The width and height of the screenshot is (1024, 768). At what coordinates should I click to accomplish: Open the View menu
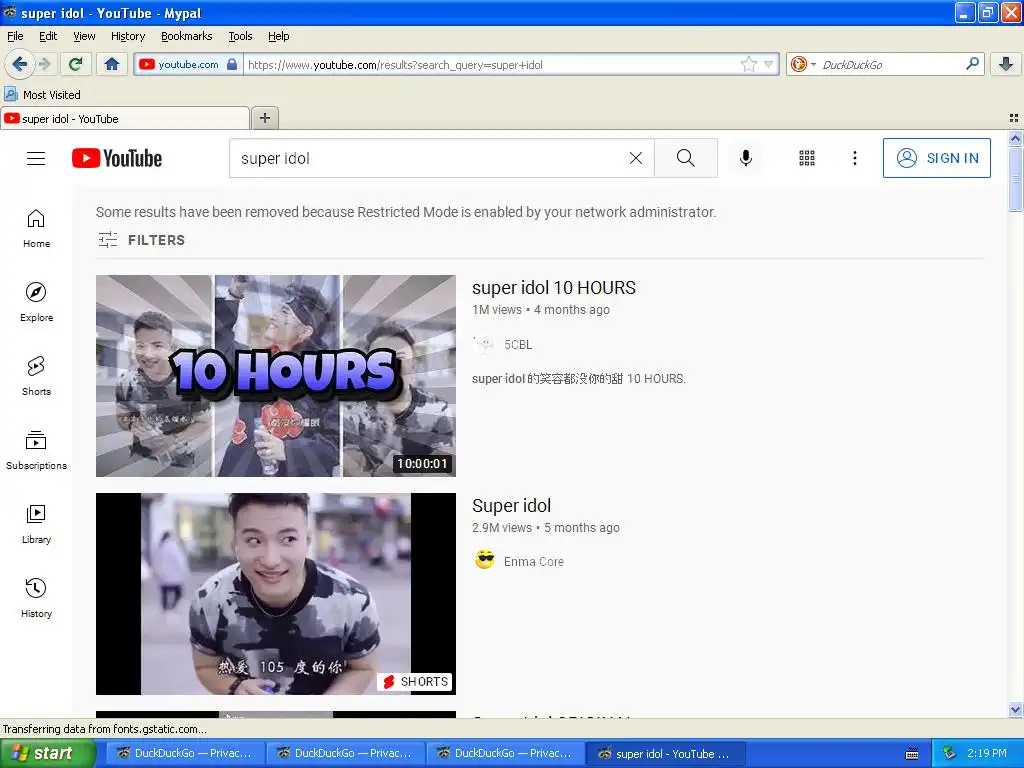pyautogui.click(x=84, y=36)
